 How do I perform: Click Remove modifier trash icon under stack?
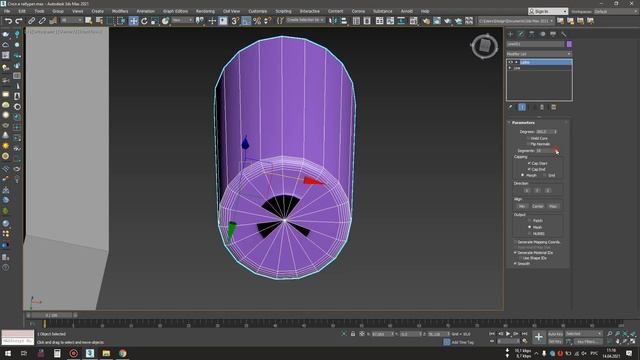point(542,107)
